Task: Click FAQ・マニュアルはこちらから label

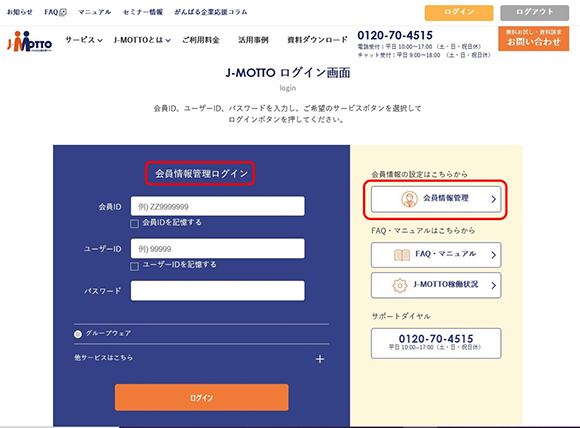Action: pyautogui.click(x=423, y=231)
